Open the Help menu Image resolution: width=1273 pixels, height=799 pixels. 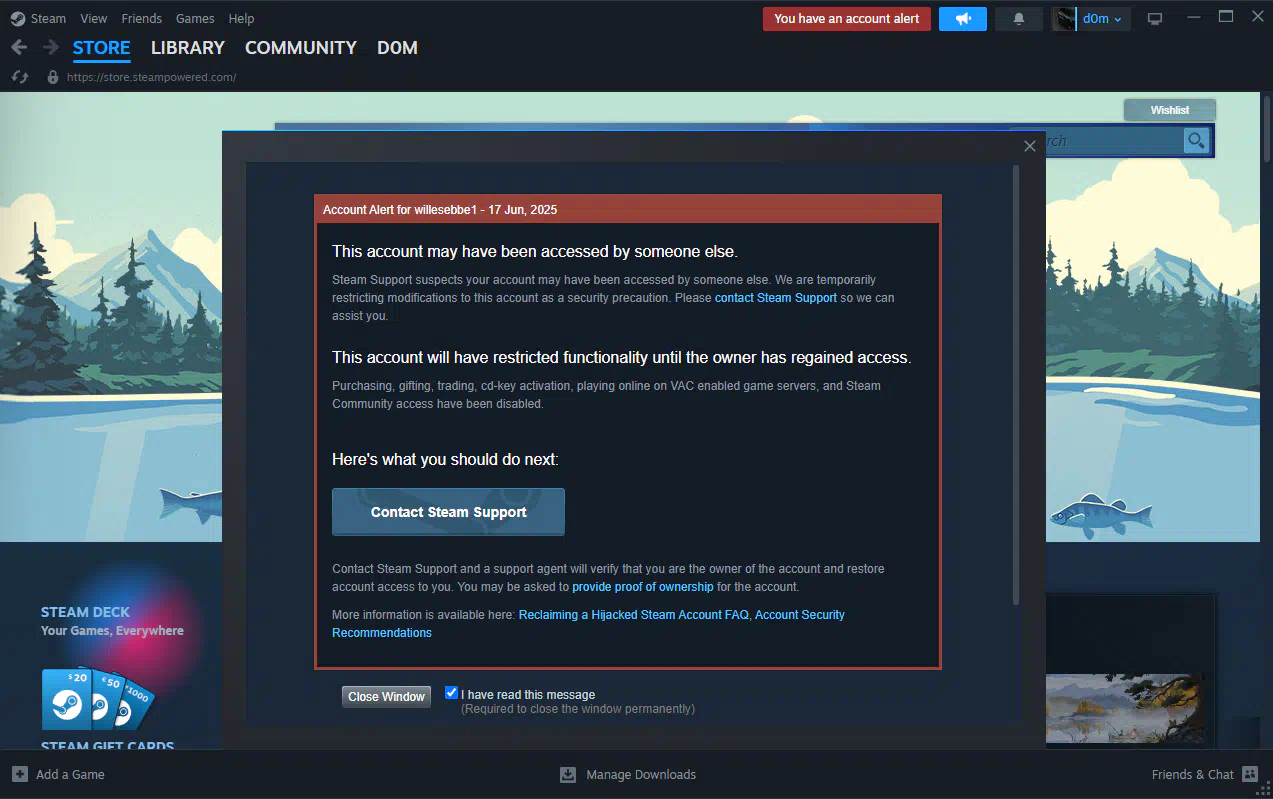(x=241, y=18)
